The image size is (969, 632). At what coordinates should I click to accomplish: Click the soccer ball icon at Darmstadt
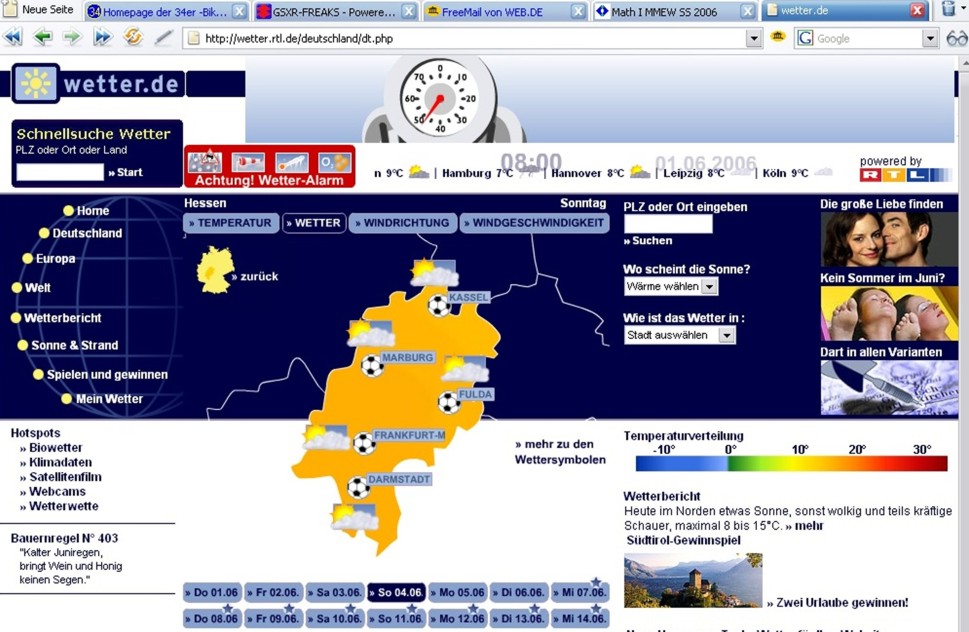point(358,488)
